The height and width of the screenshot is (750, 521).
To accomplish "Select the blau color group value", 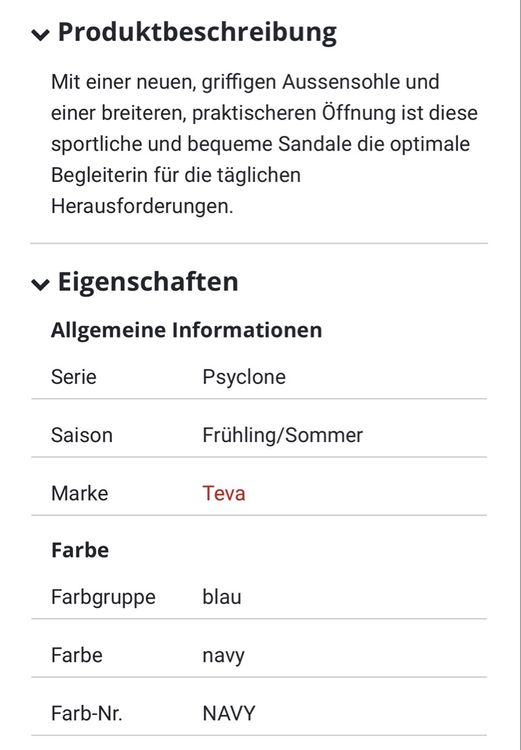I will click(x=222, y=597).
